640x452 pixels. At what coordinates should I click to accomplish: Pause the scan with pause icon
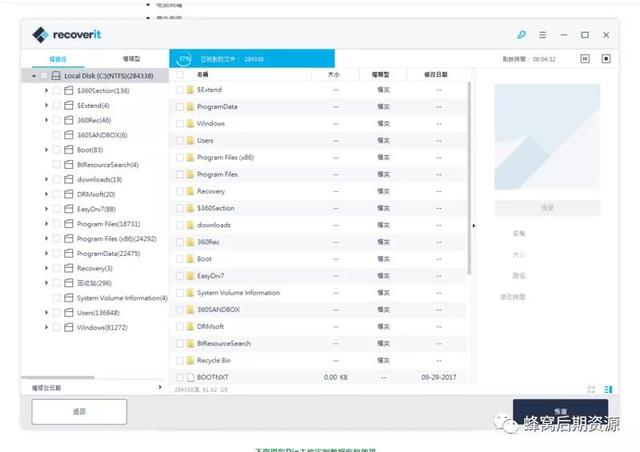[x=585, y=59]
